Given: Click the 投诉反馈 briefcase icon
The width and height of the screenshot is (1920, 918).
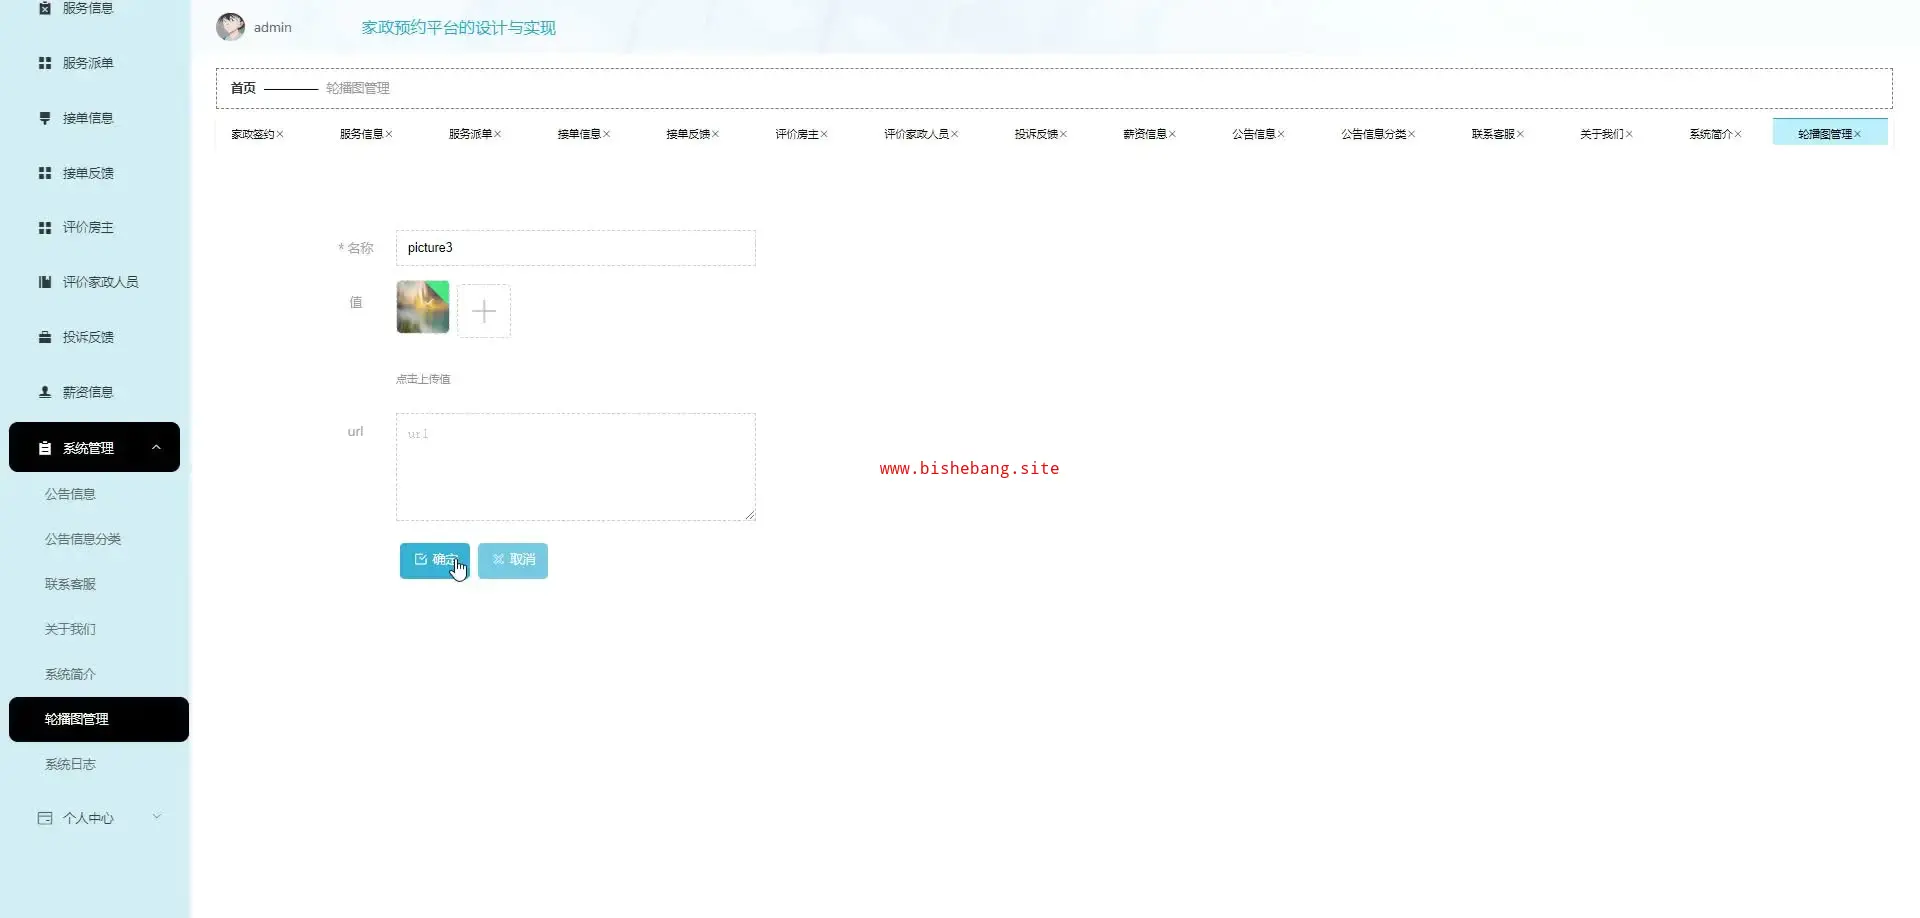Looking at the screenshot, I should (x=45, y=337).
